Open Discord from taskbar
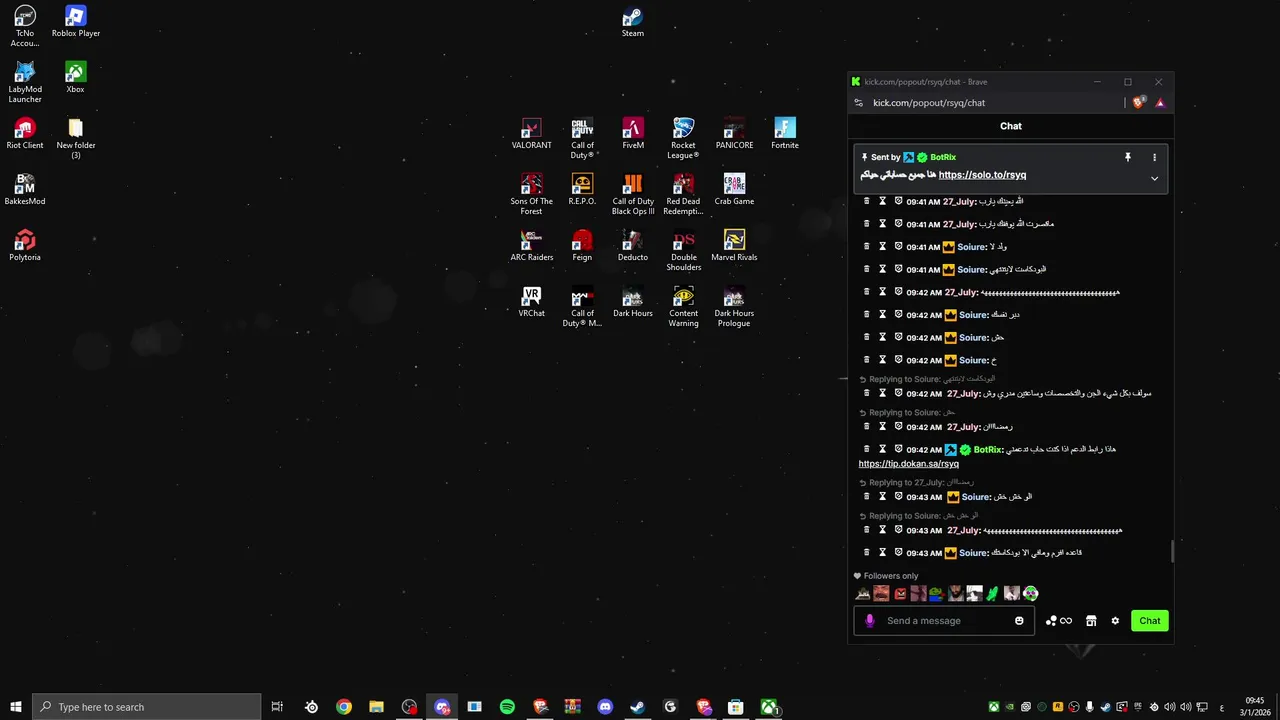The width and height of the screenshot is (1280, 720). (605, 707)
